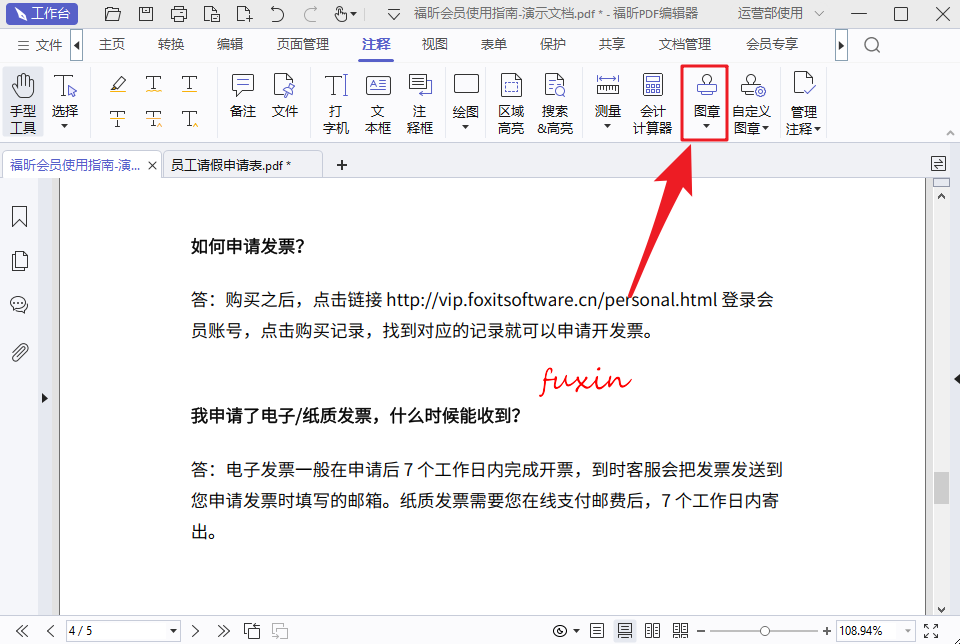Switch to 员工请假申请表.pdf document tab
This screenshot has width=960, height=644.
click(231, 165)
